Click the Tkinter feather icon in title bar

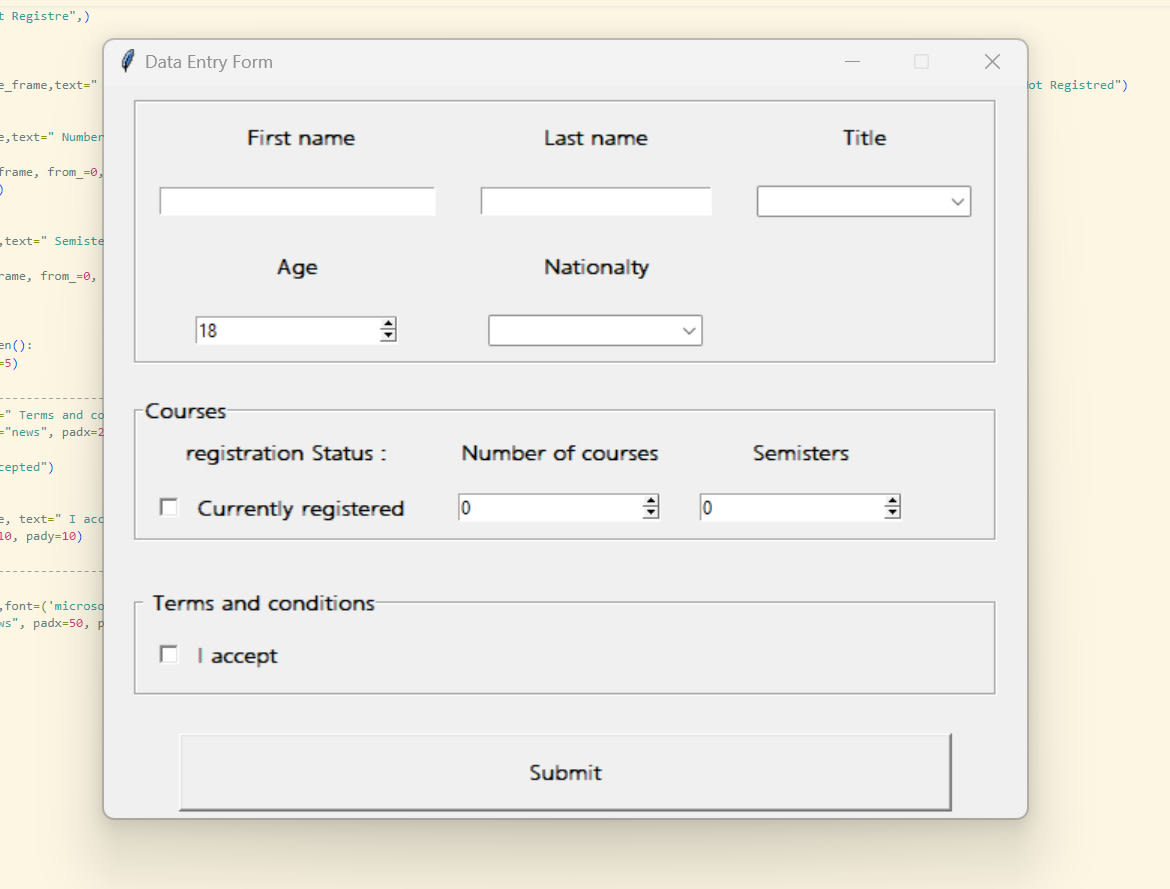pos(126,61)
